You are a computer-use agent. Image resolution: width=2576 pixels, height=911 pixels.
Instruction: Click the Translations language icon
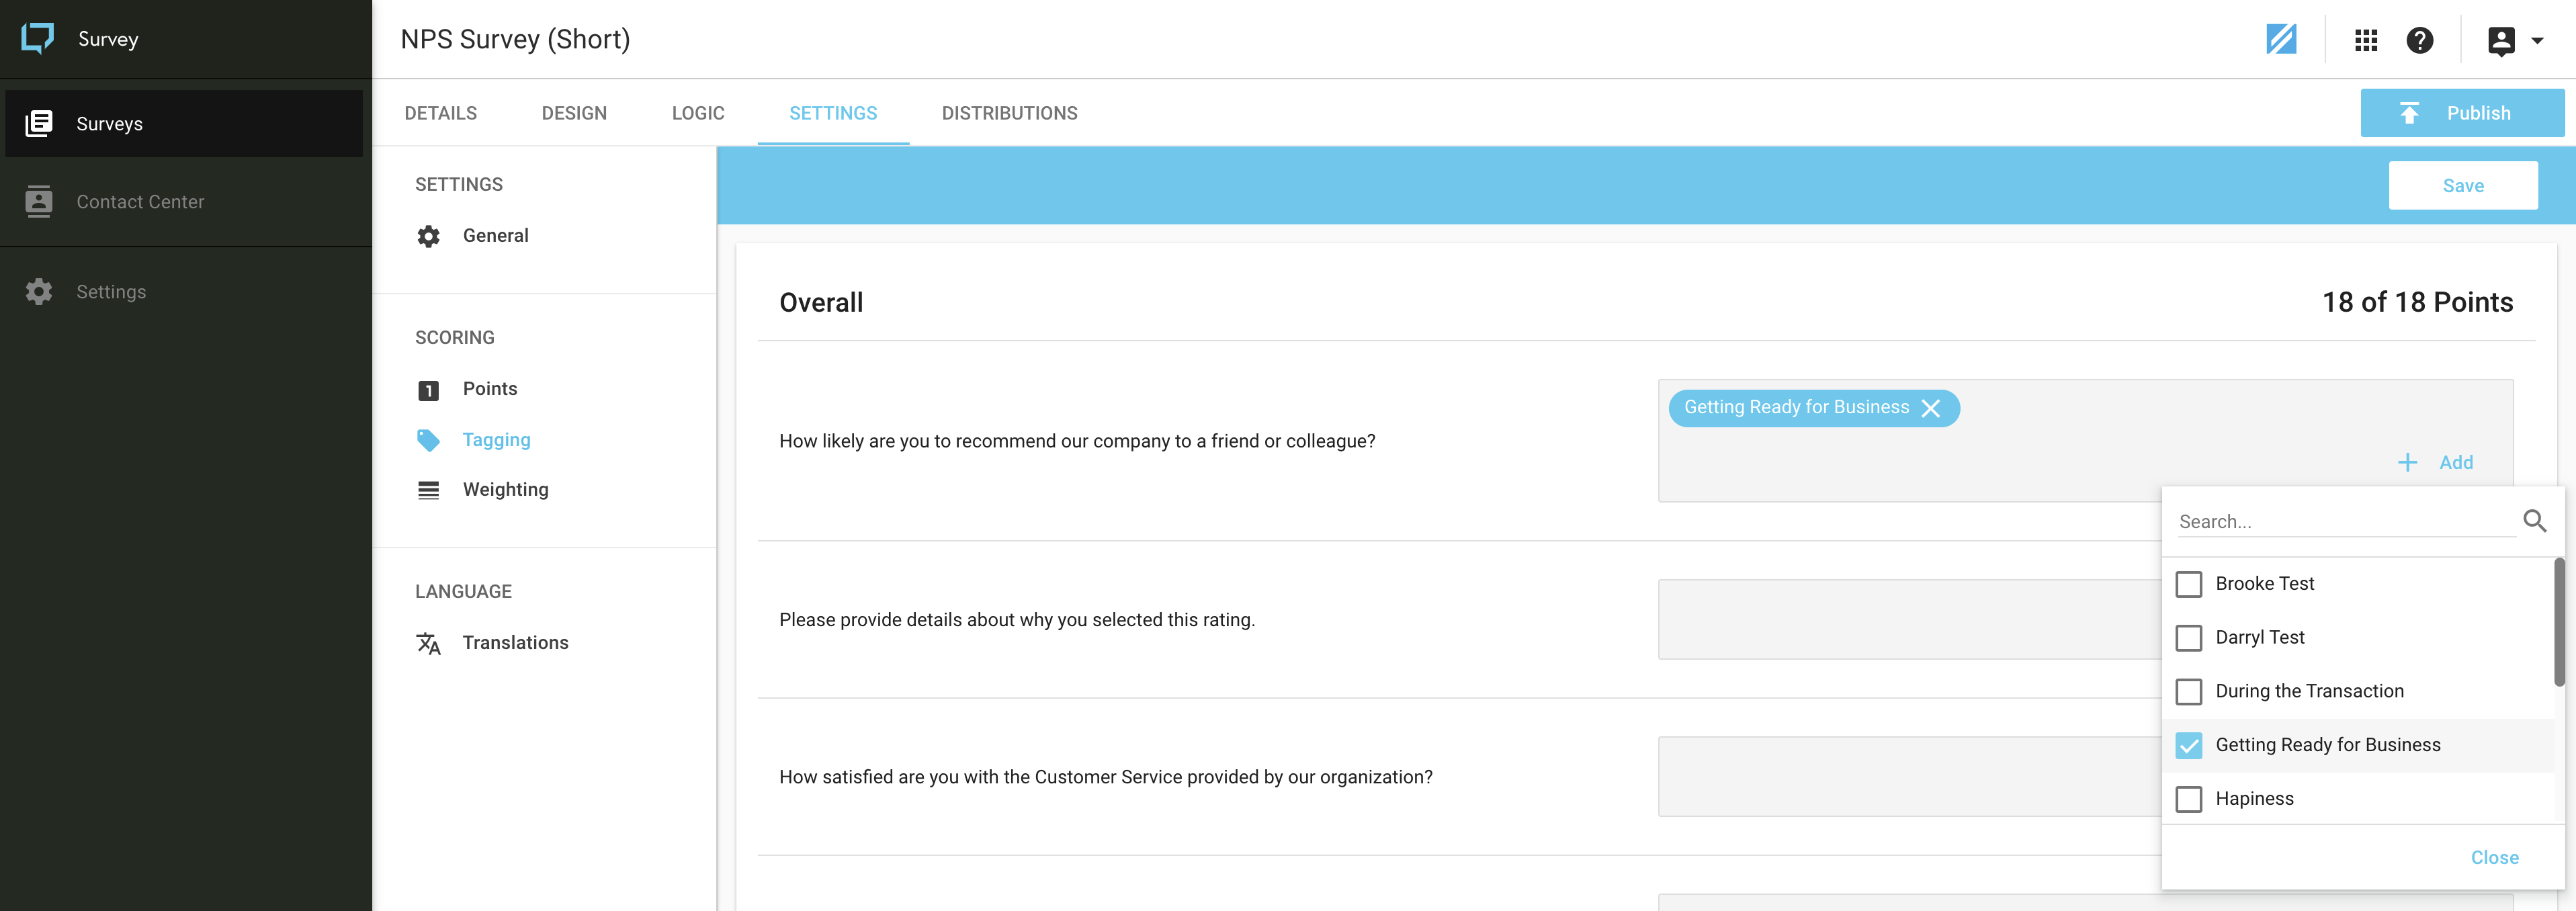coord(429,643)
